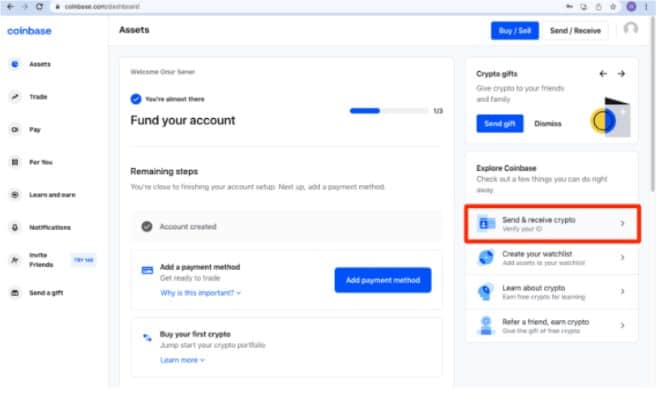Expand the 'Learn more' dropdown
Screen dimensions: 656x393
(182, 360)
